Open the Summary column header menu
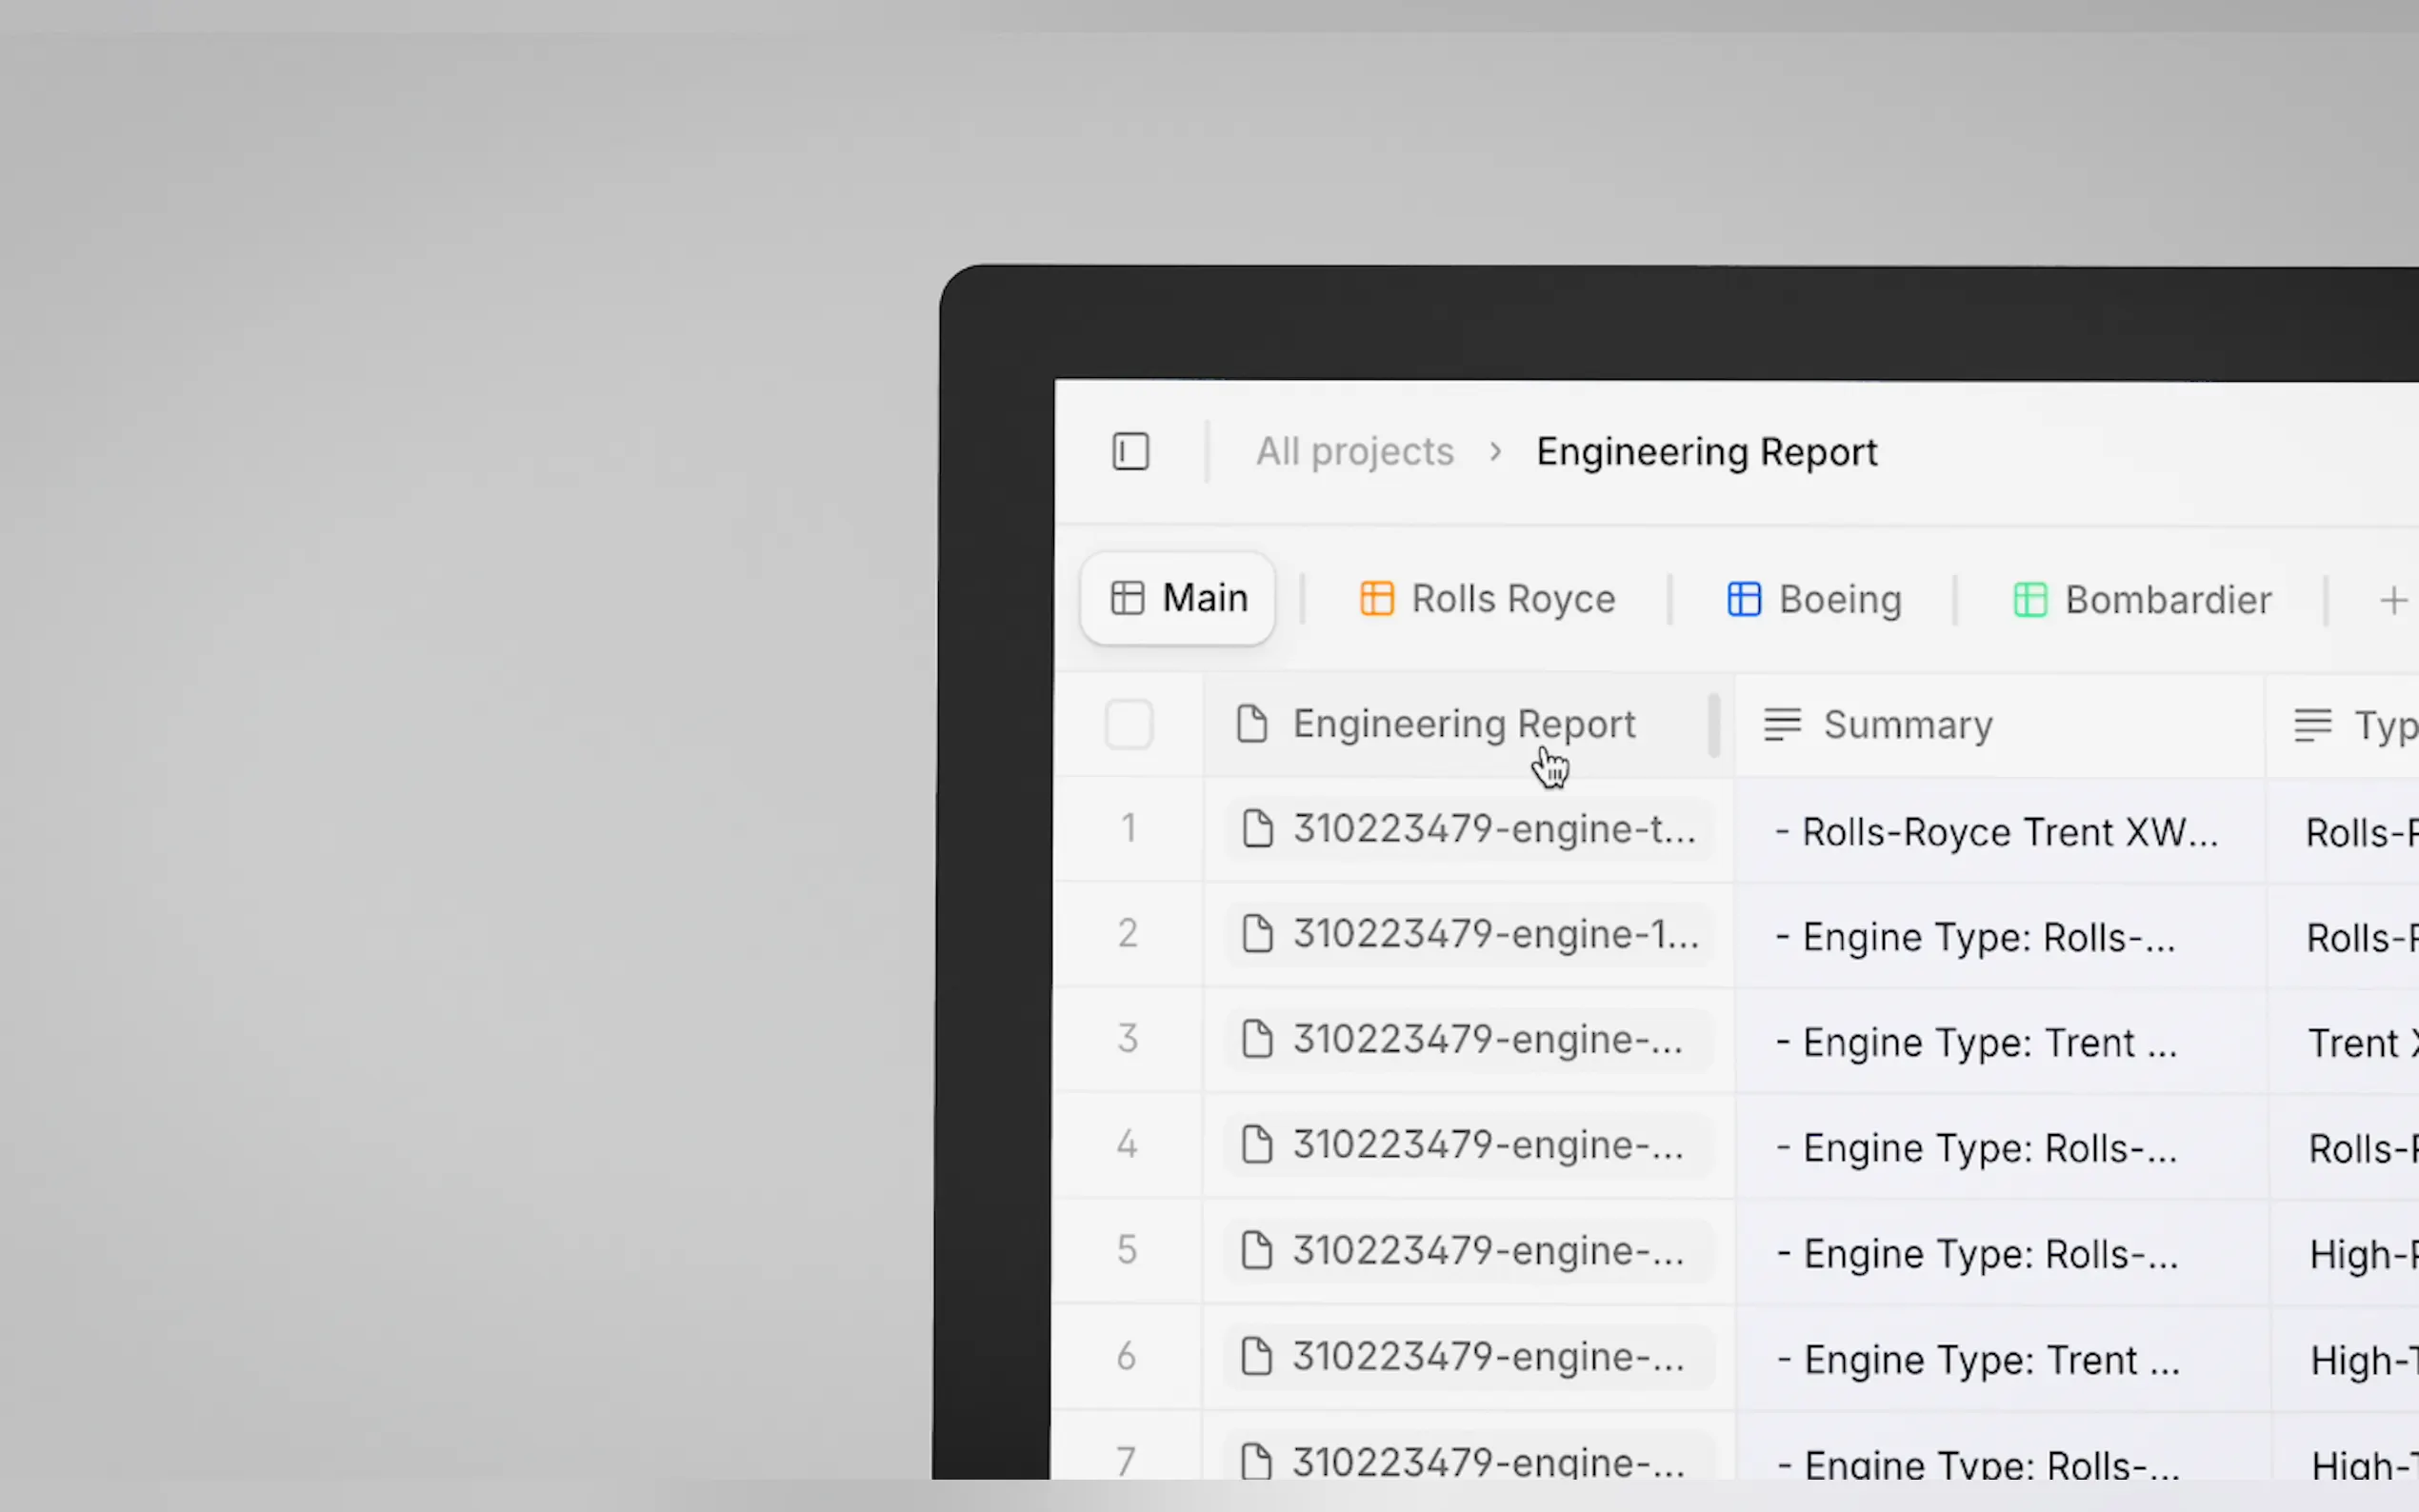Image resolution: width=2419 pixels, height=1512 pixels. (1907, 725)
